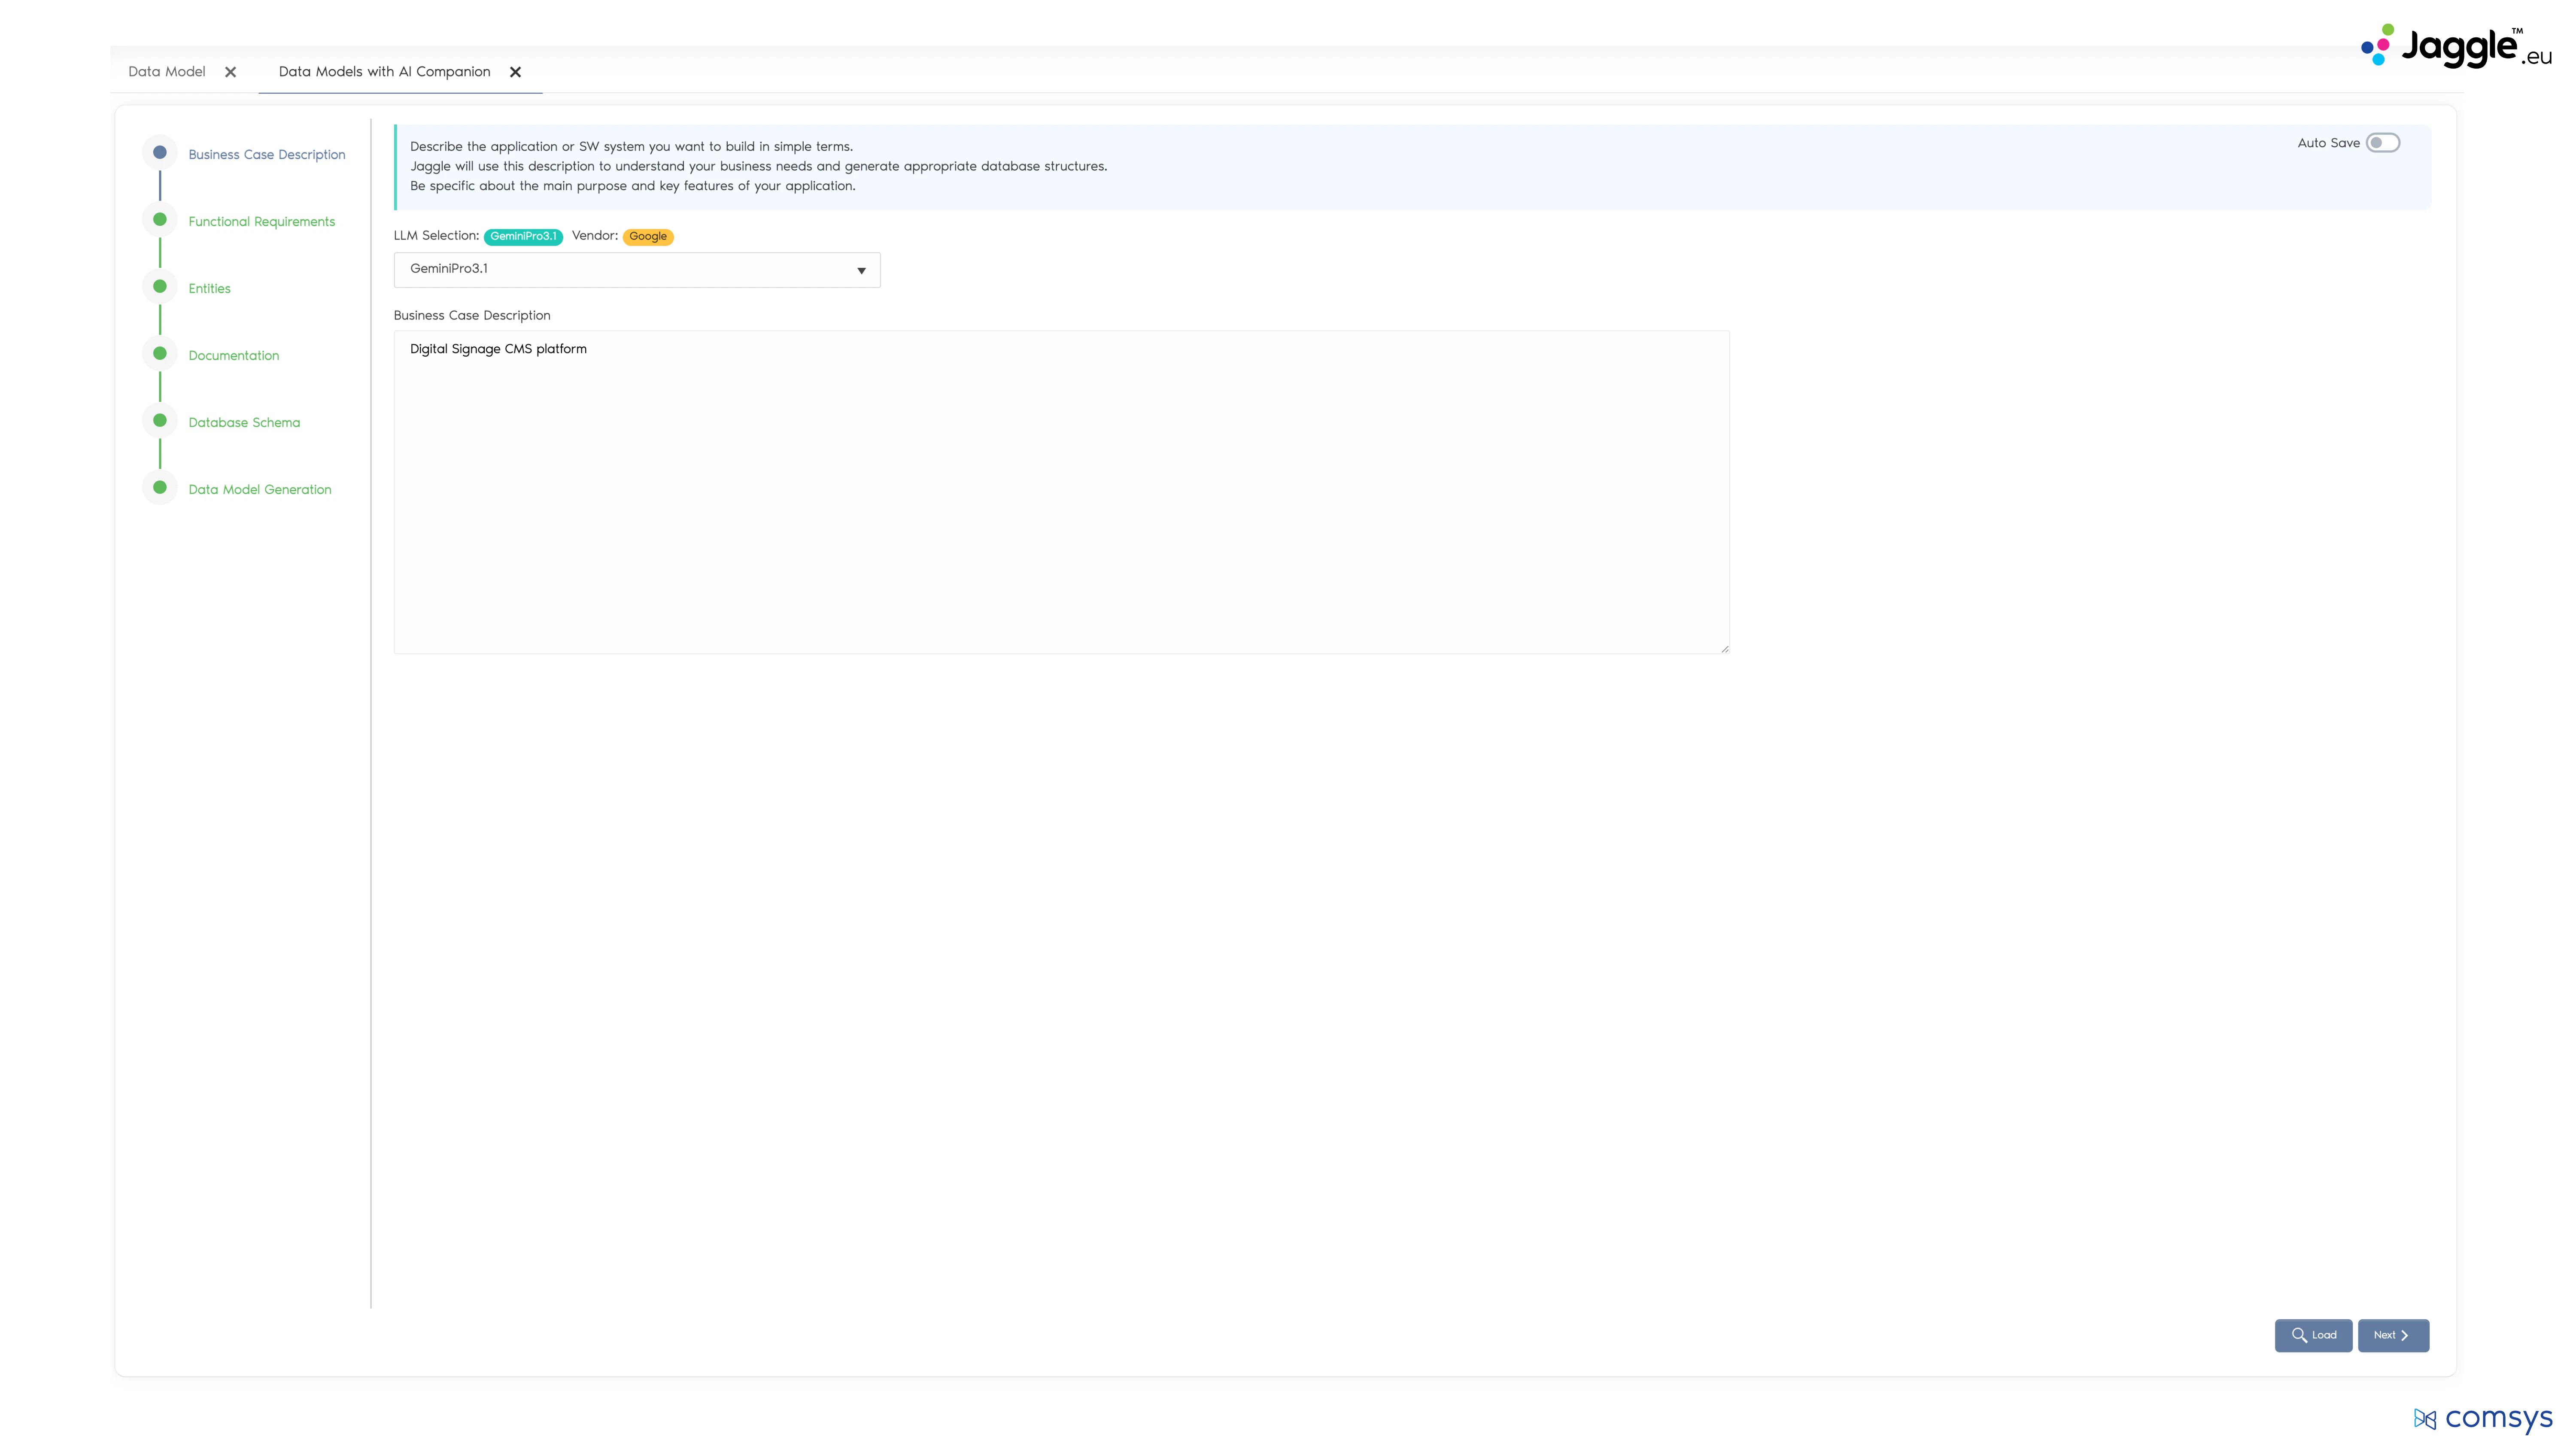Select the Entities step indicator
This screenshot has width=2576, height=1449.
160,286
